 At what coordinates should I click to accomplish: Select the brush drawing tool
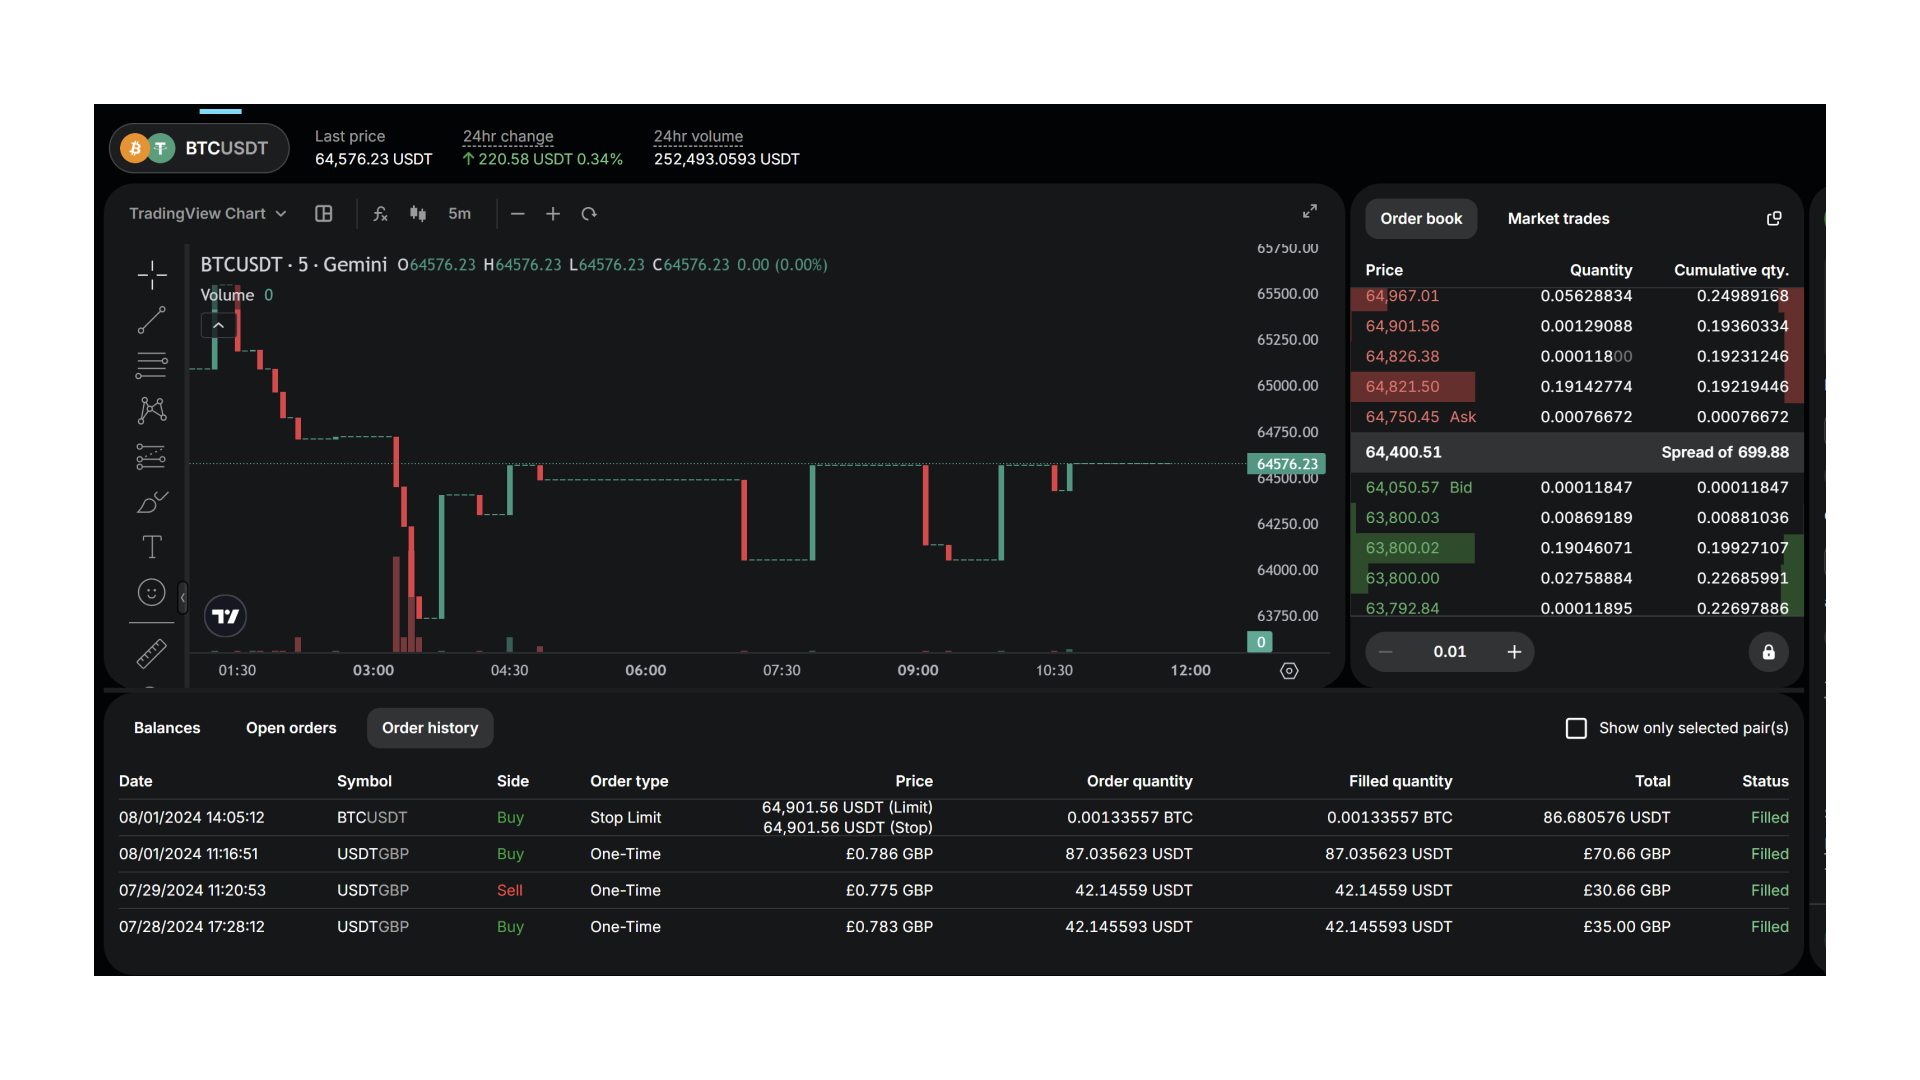pos(151,502)
